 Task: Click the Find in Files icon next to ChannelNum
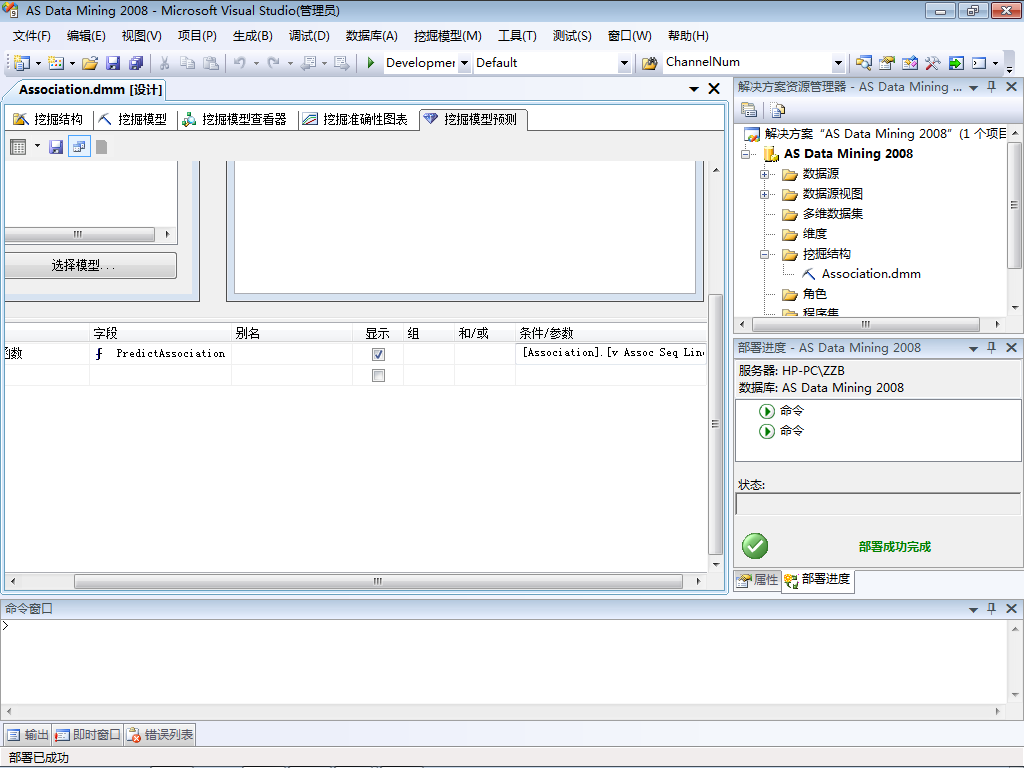click(649, 63)
